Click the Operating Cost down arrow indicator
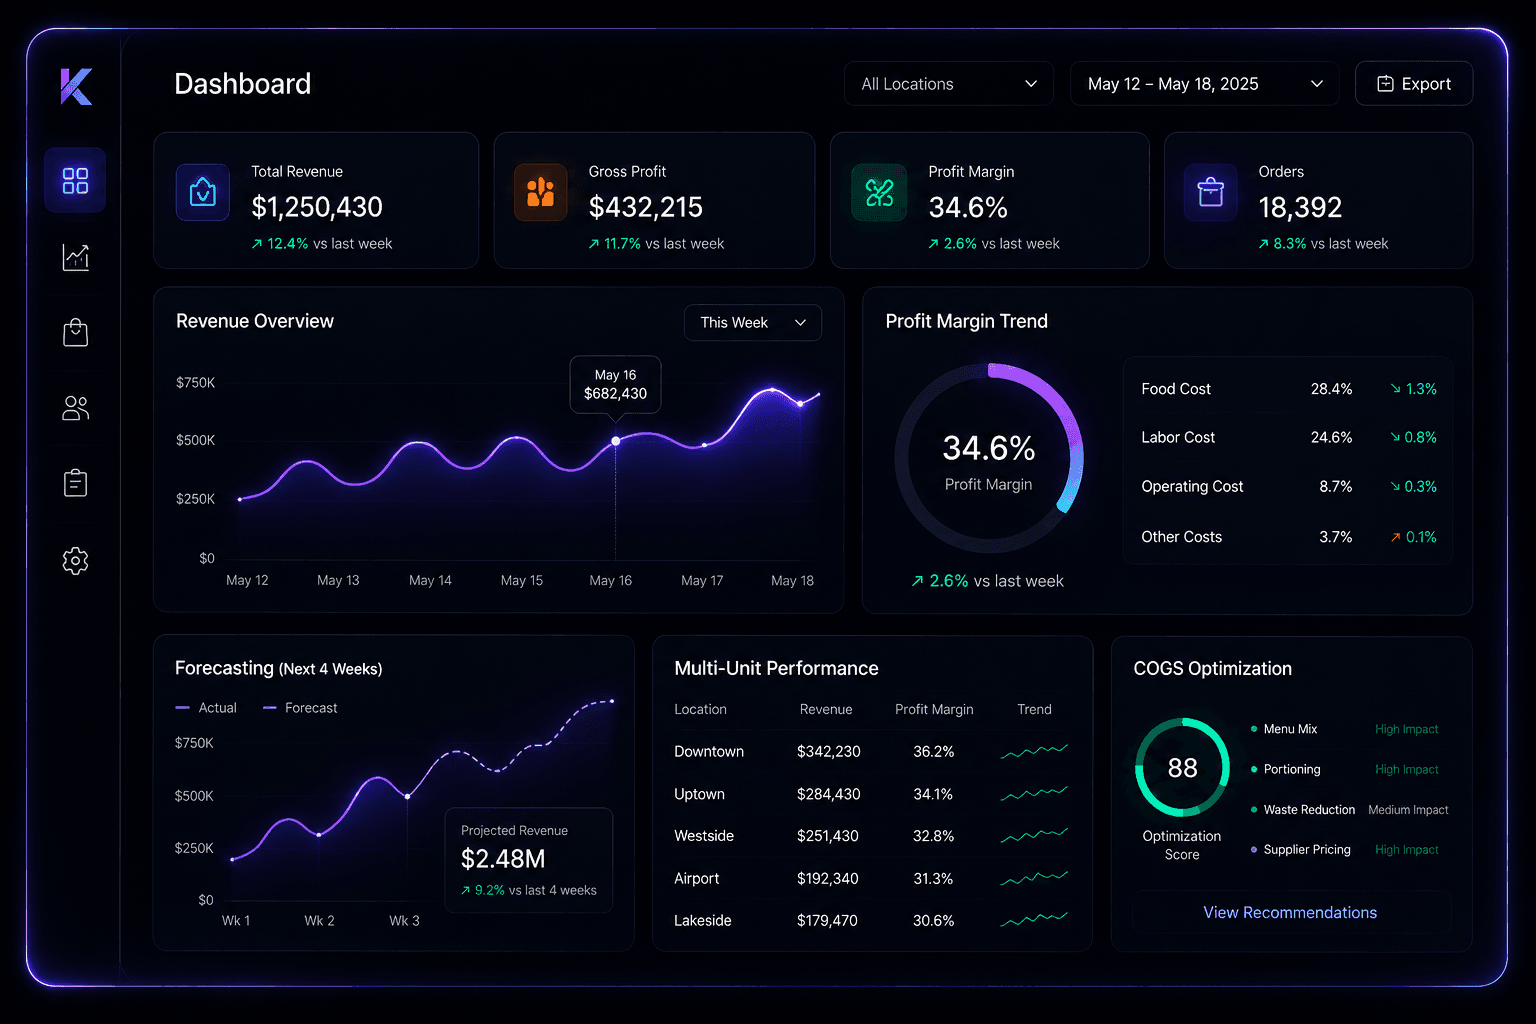Image resolution: width=1536 pixels, height=1024 pixels. (x=1396, y=486)
